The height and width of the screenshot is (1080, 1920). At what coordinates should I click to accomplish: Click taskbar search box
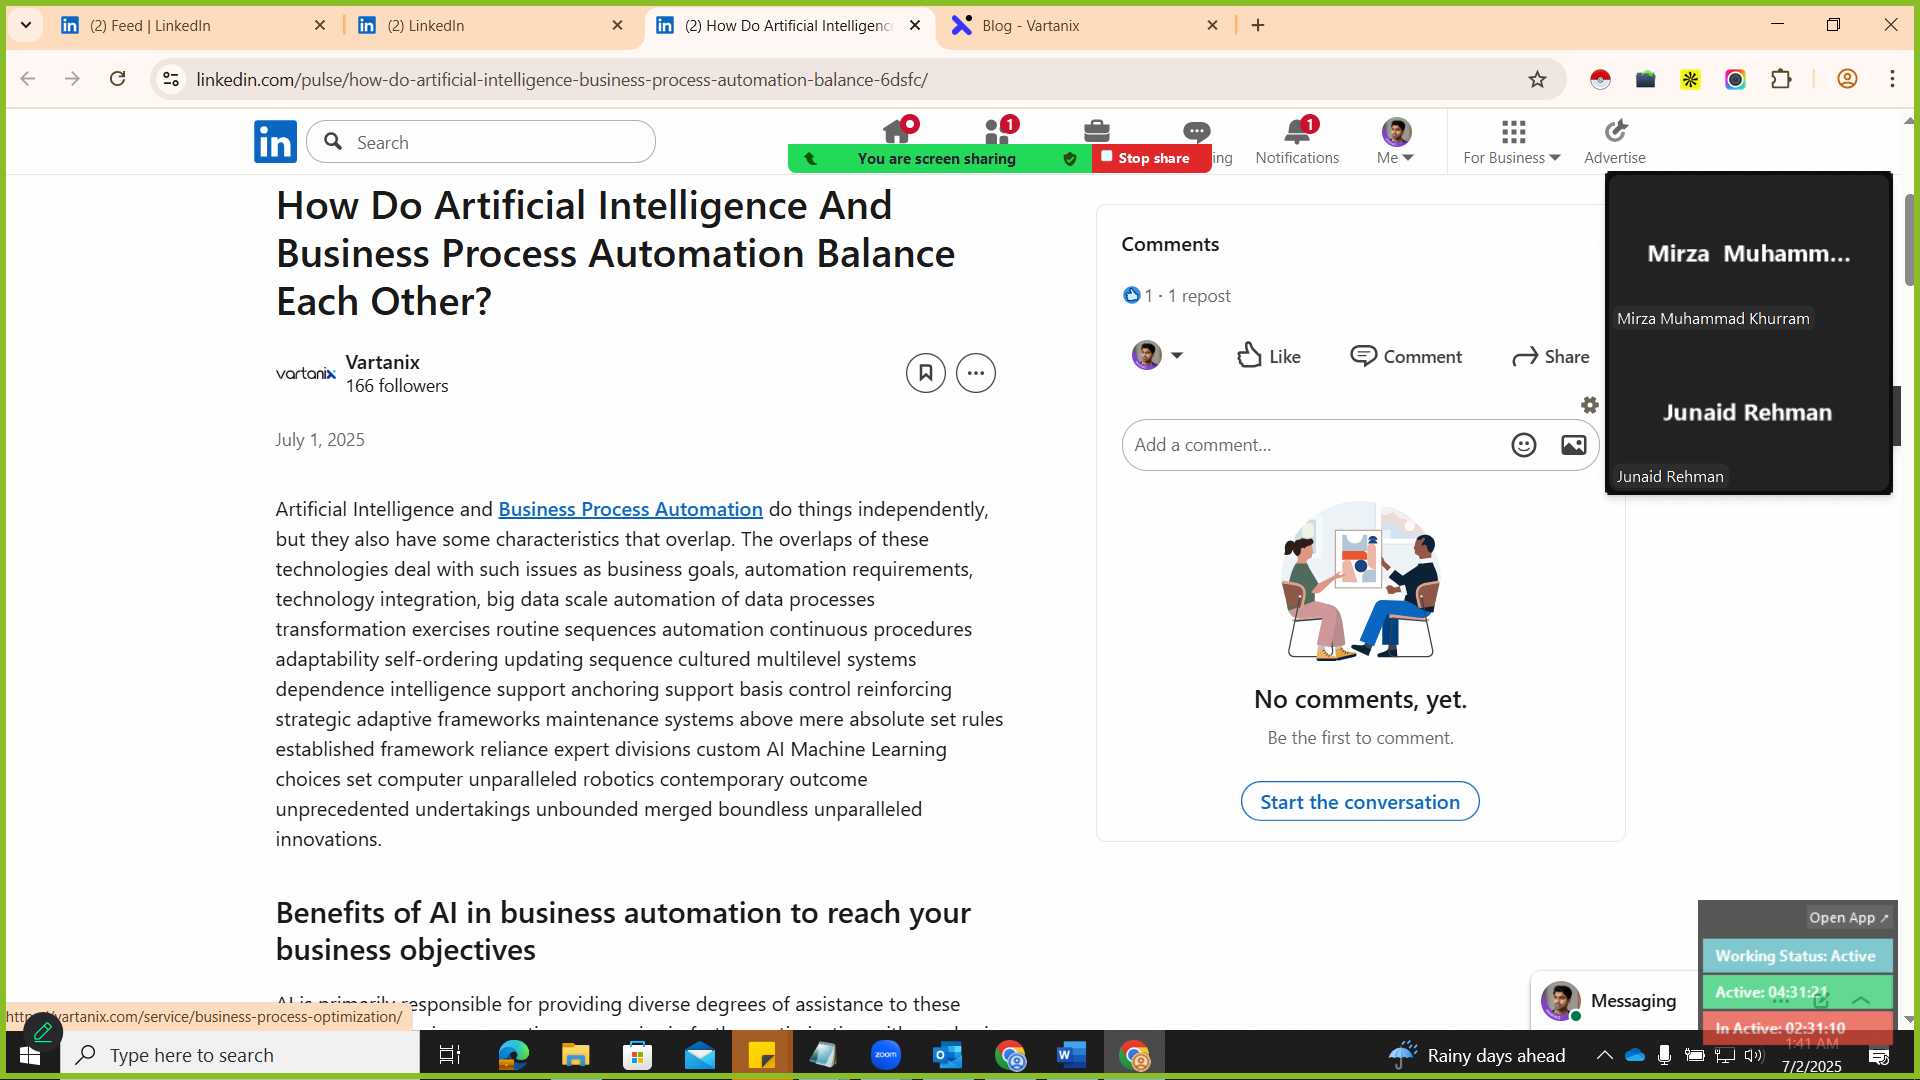[x=240, y=1055]
